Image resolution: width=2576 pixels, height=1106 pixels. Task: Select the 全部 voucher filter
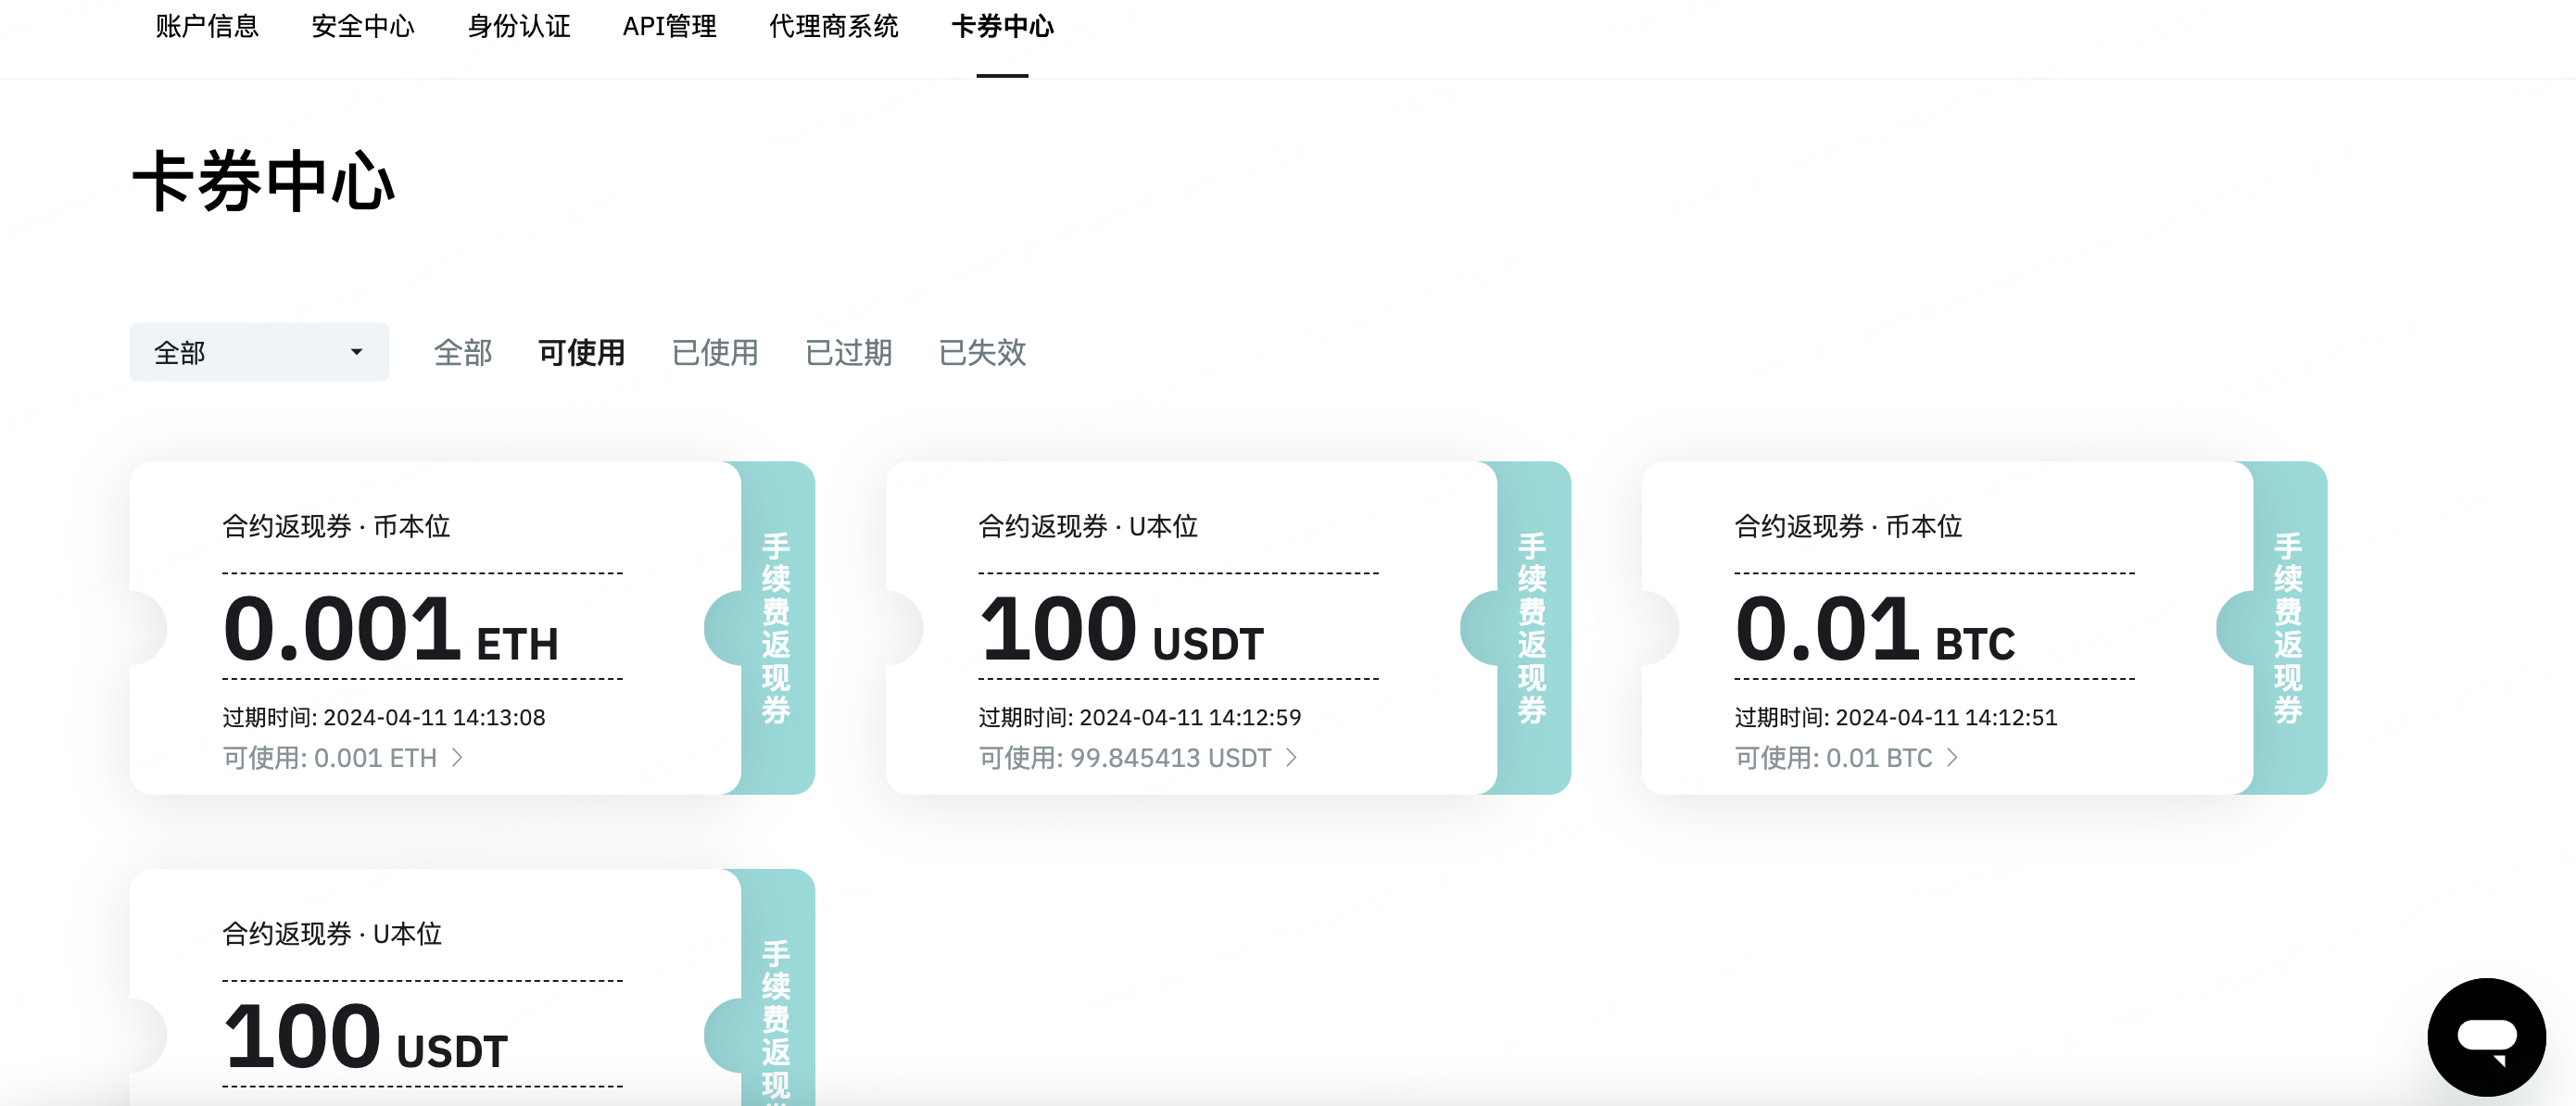pyautogui.click(x=463, y=352)
